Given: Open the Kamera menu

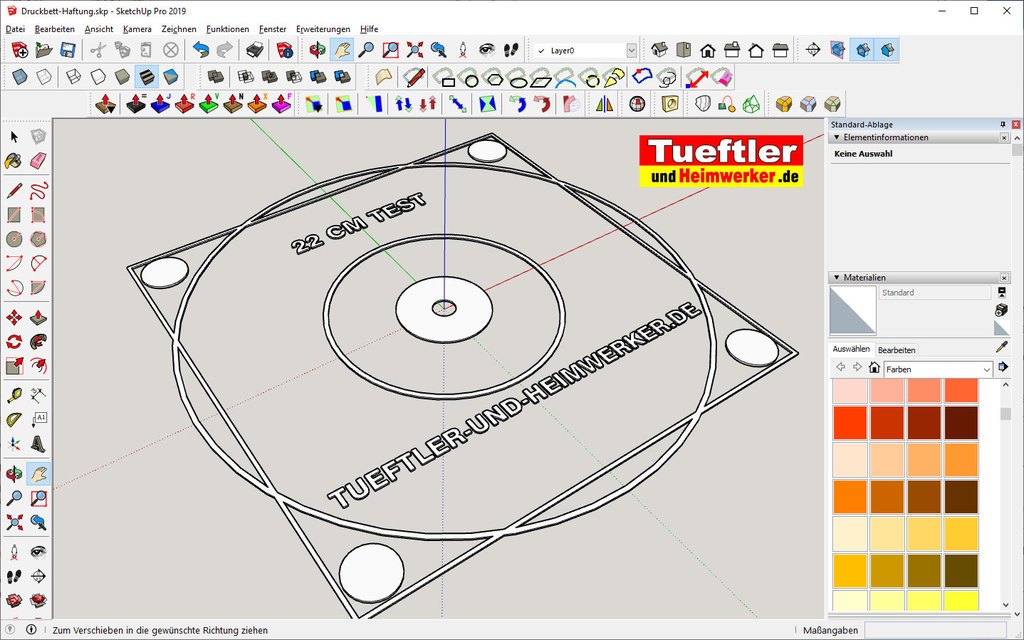Looking at the screenshot, I should pos(137,29).
